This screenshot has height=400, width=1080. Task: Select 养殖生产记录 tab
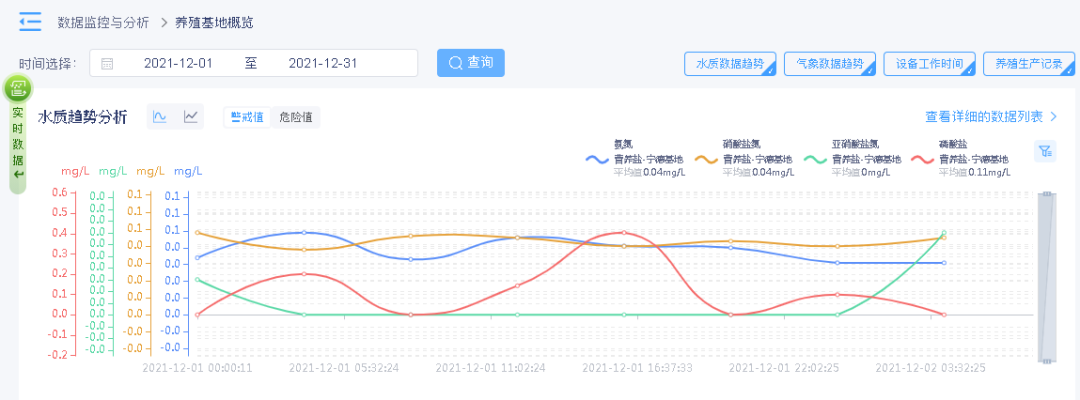[x=1029, y=63]
